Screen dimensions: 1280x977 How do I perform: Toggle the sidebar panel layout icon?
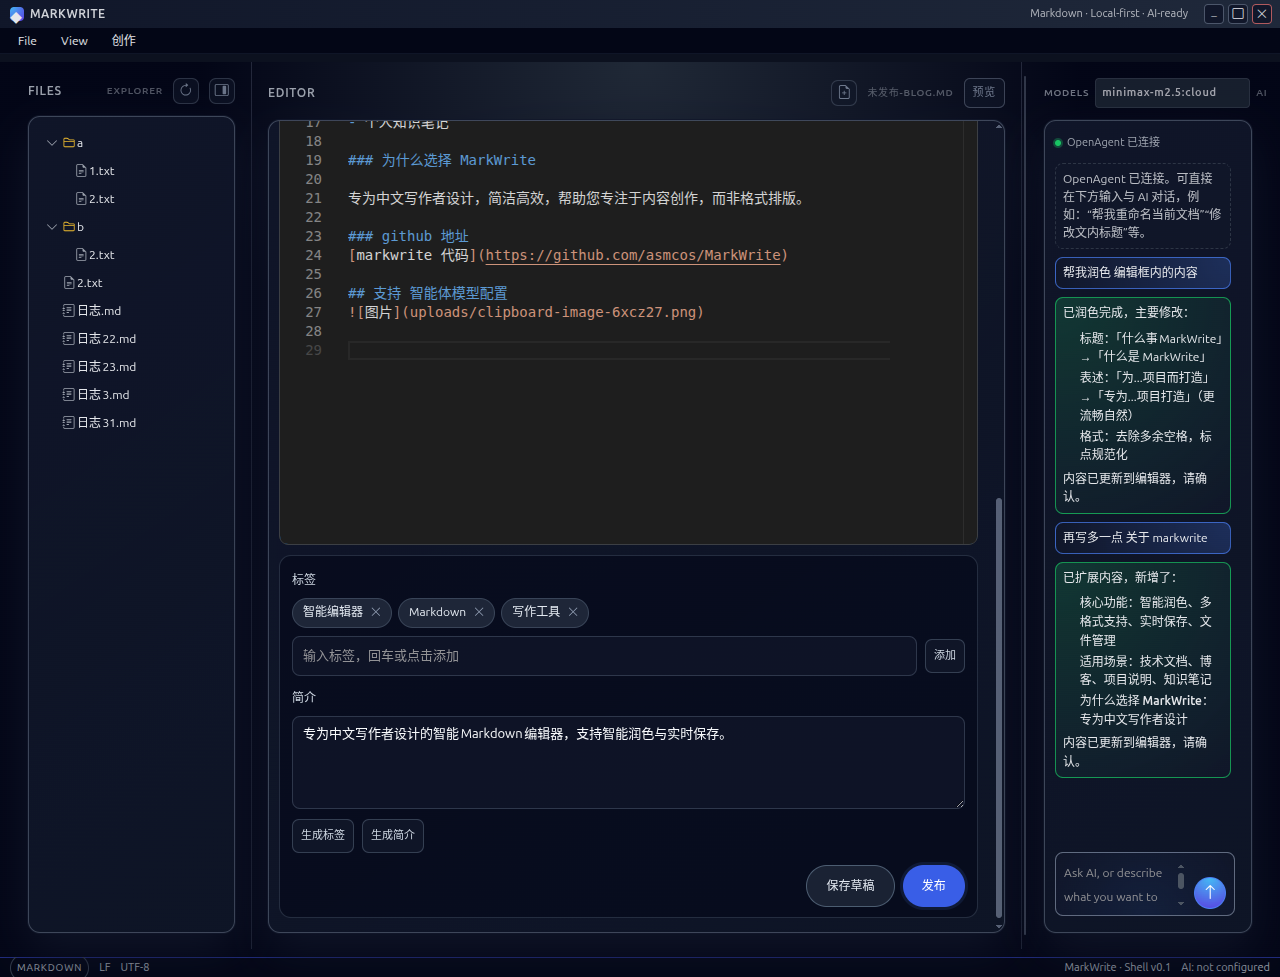point(222,91)
